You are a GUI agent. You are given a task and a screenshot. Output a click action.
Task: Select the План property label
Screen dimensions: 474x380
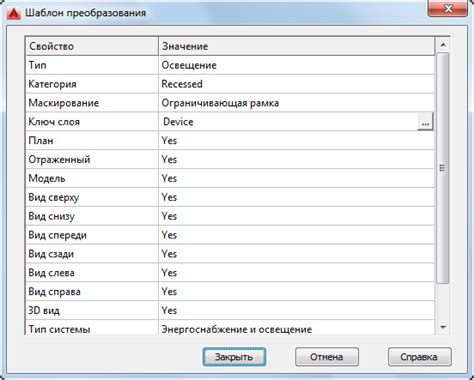(x=92, y=141)
